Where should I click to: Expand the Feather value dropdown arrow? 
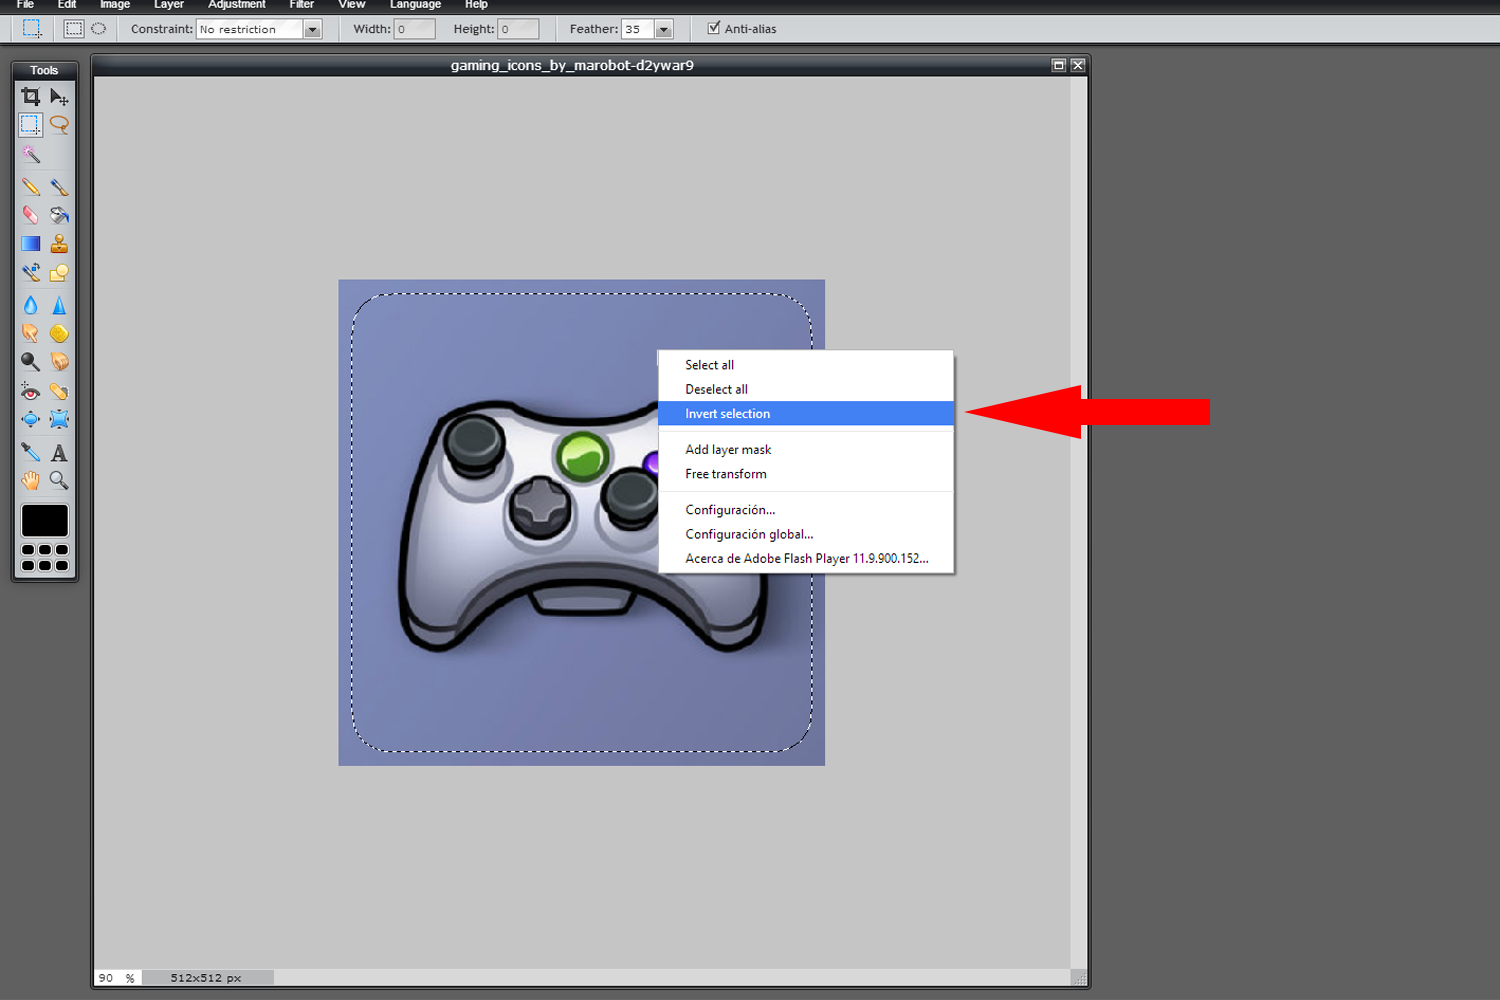[x=664, y=30]
